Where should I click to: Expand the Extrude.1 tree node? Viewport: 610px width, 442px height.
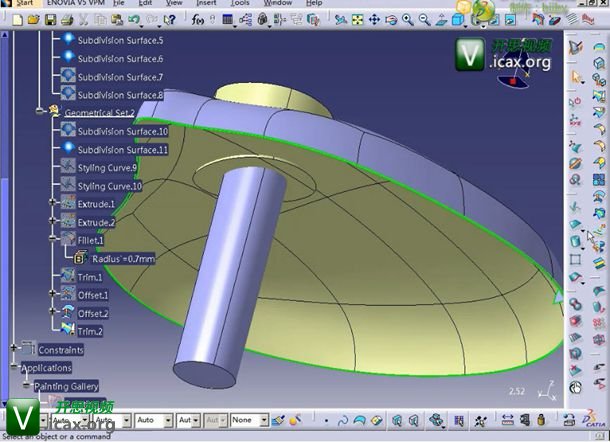[x=54, y=204]
